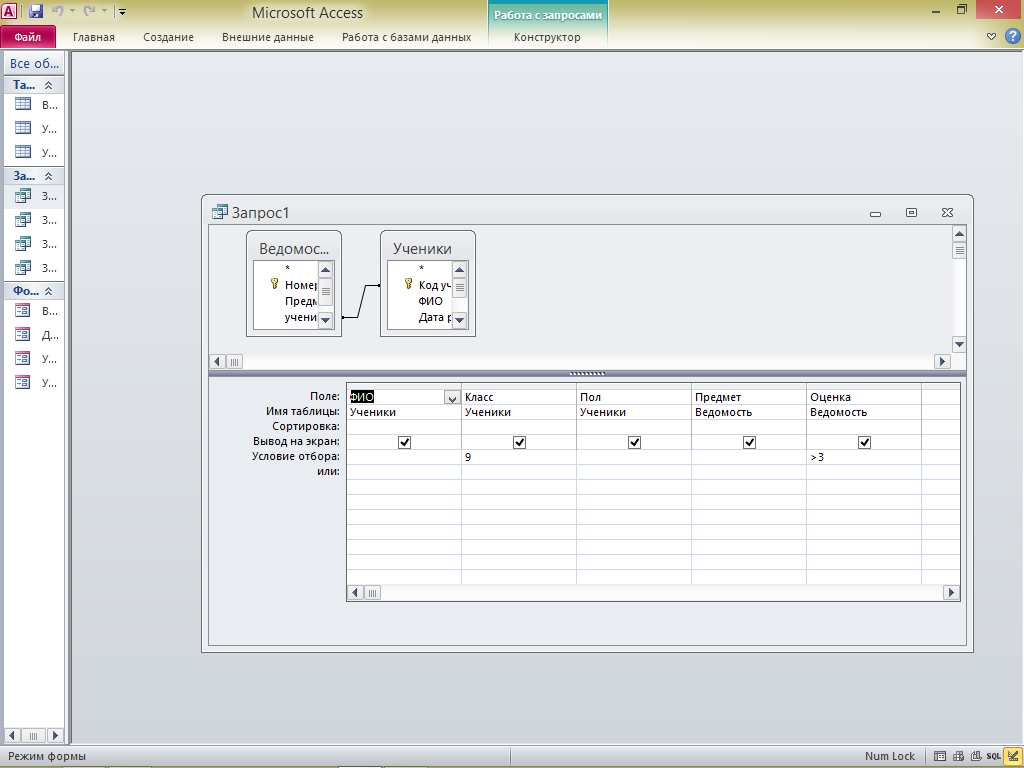The height and width of the screenshot is (768, 1024).
Task: Click the table pane horizontal scroll thumb
Action: tap(234, 361)
